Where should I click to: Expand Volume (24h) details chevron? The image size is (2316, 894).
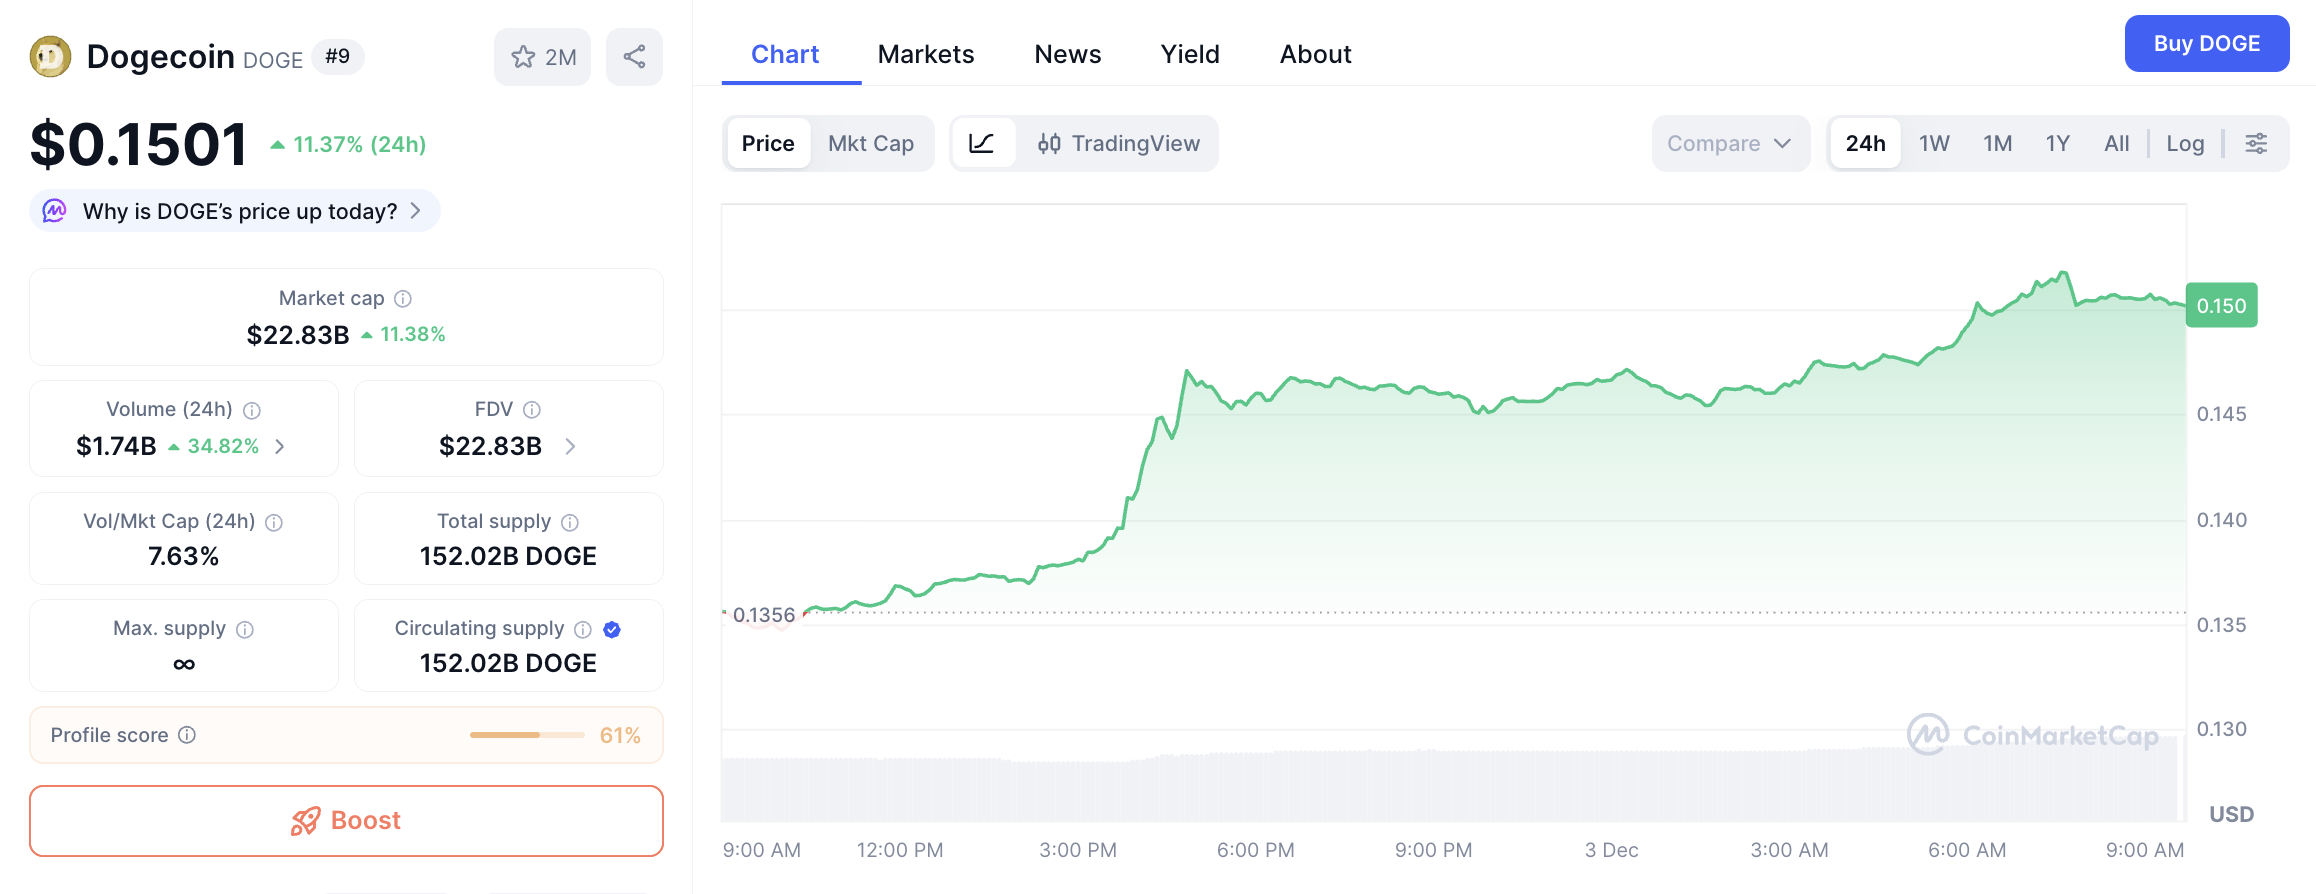coord(280,446)
